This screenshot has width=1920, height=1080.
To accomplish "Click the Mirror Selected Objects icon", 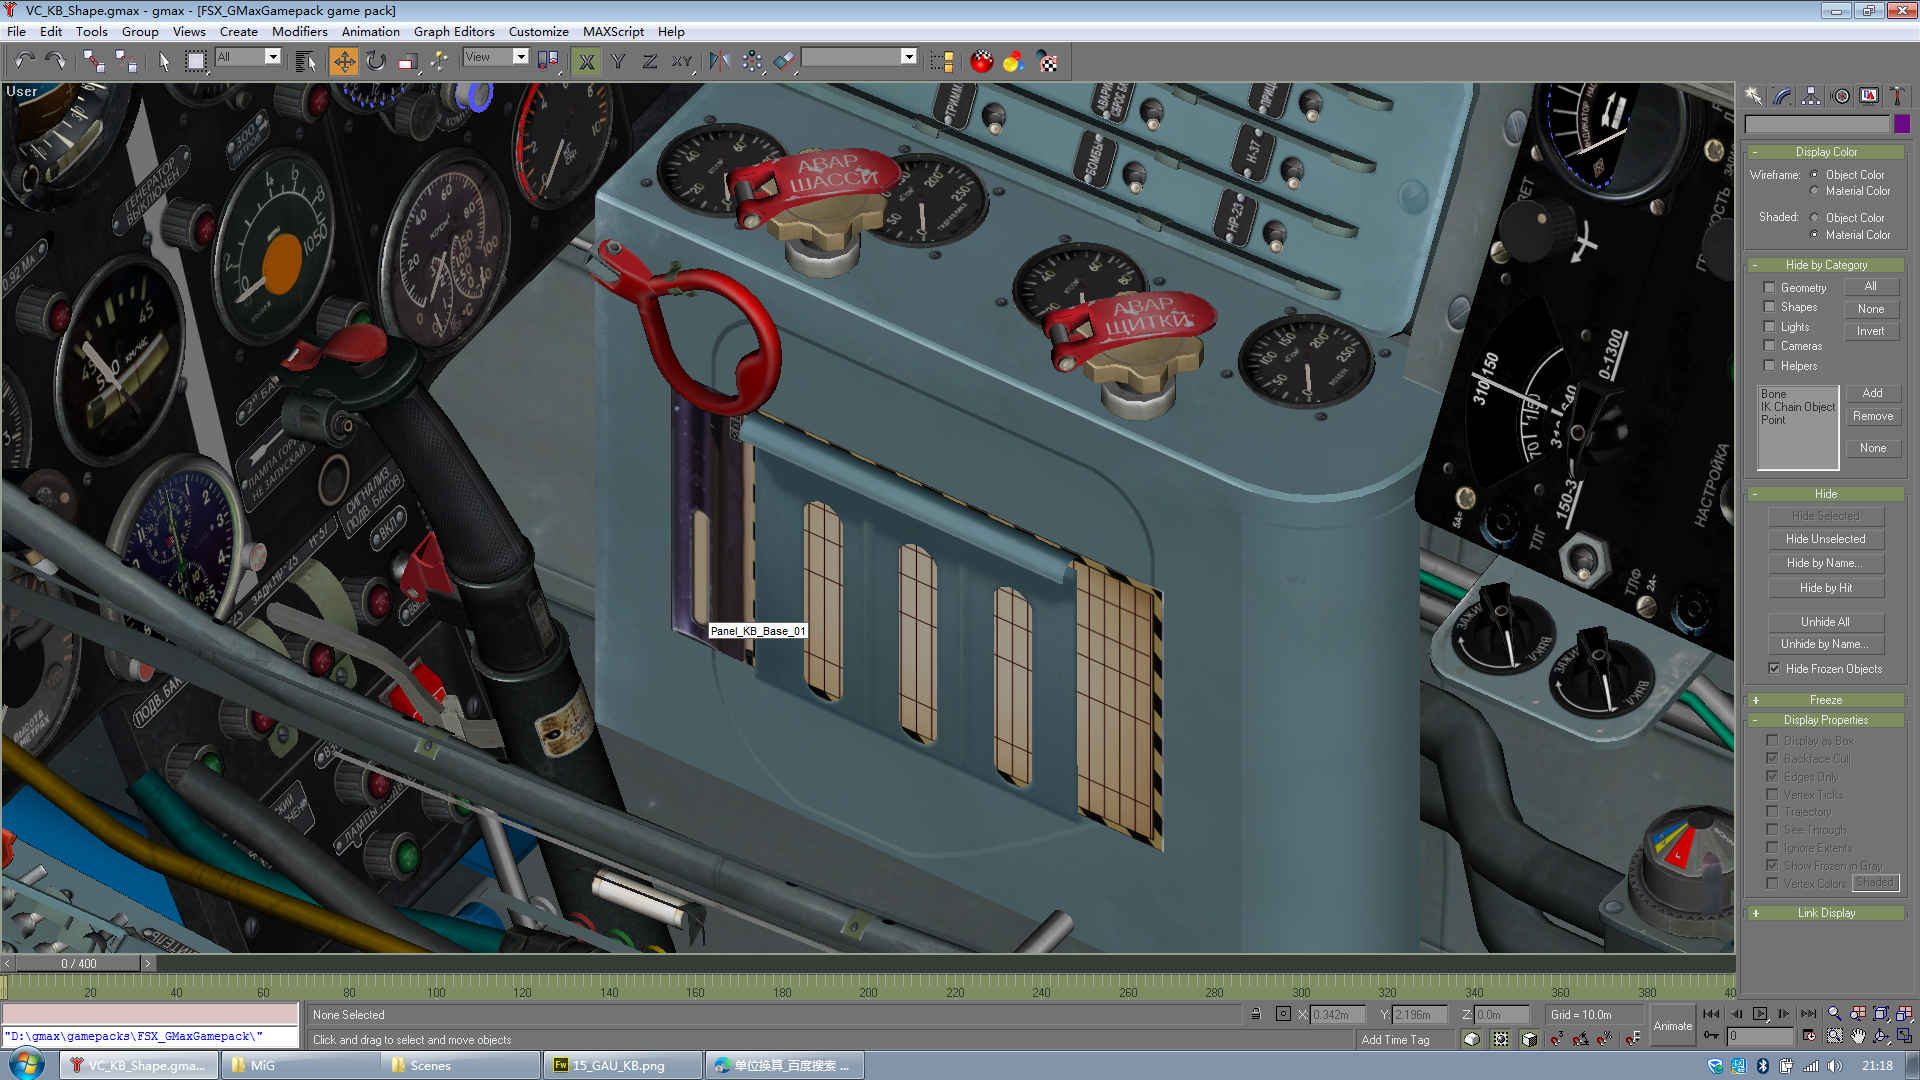I will click(x=720, y=62).
